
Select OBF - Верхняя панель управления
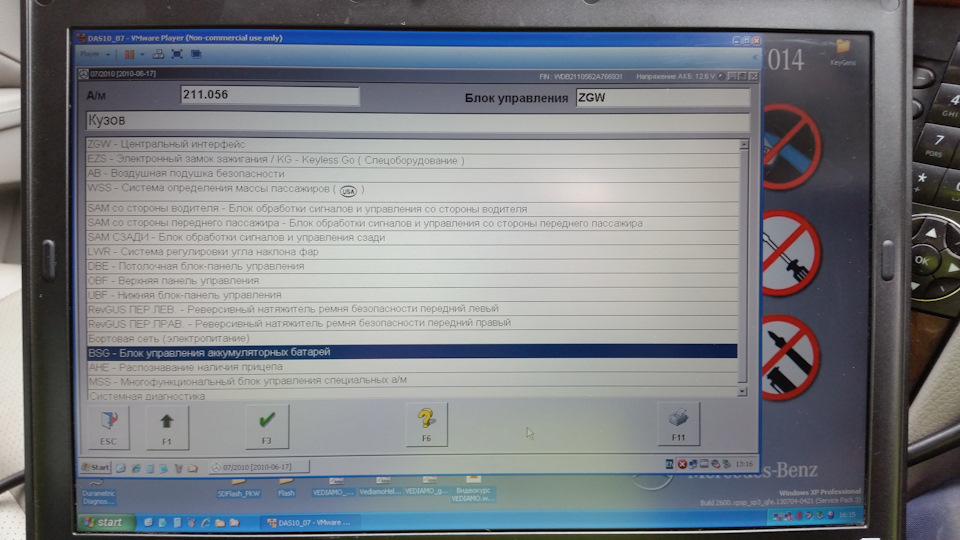412,280
